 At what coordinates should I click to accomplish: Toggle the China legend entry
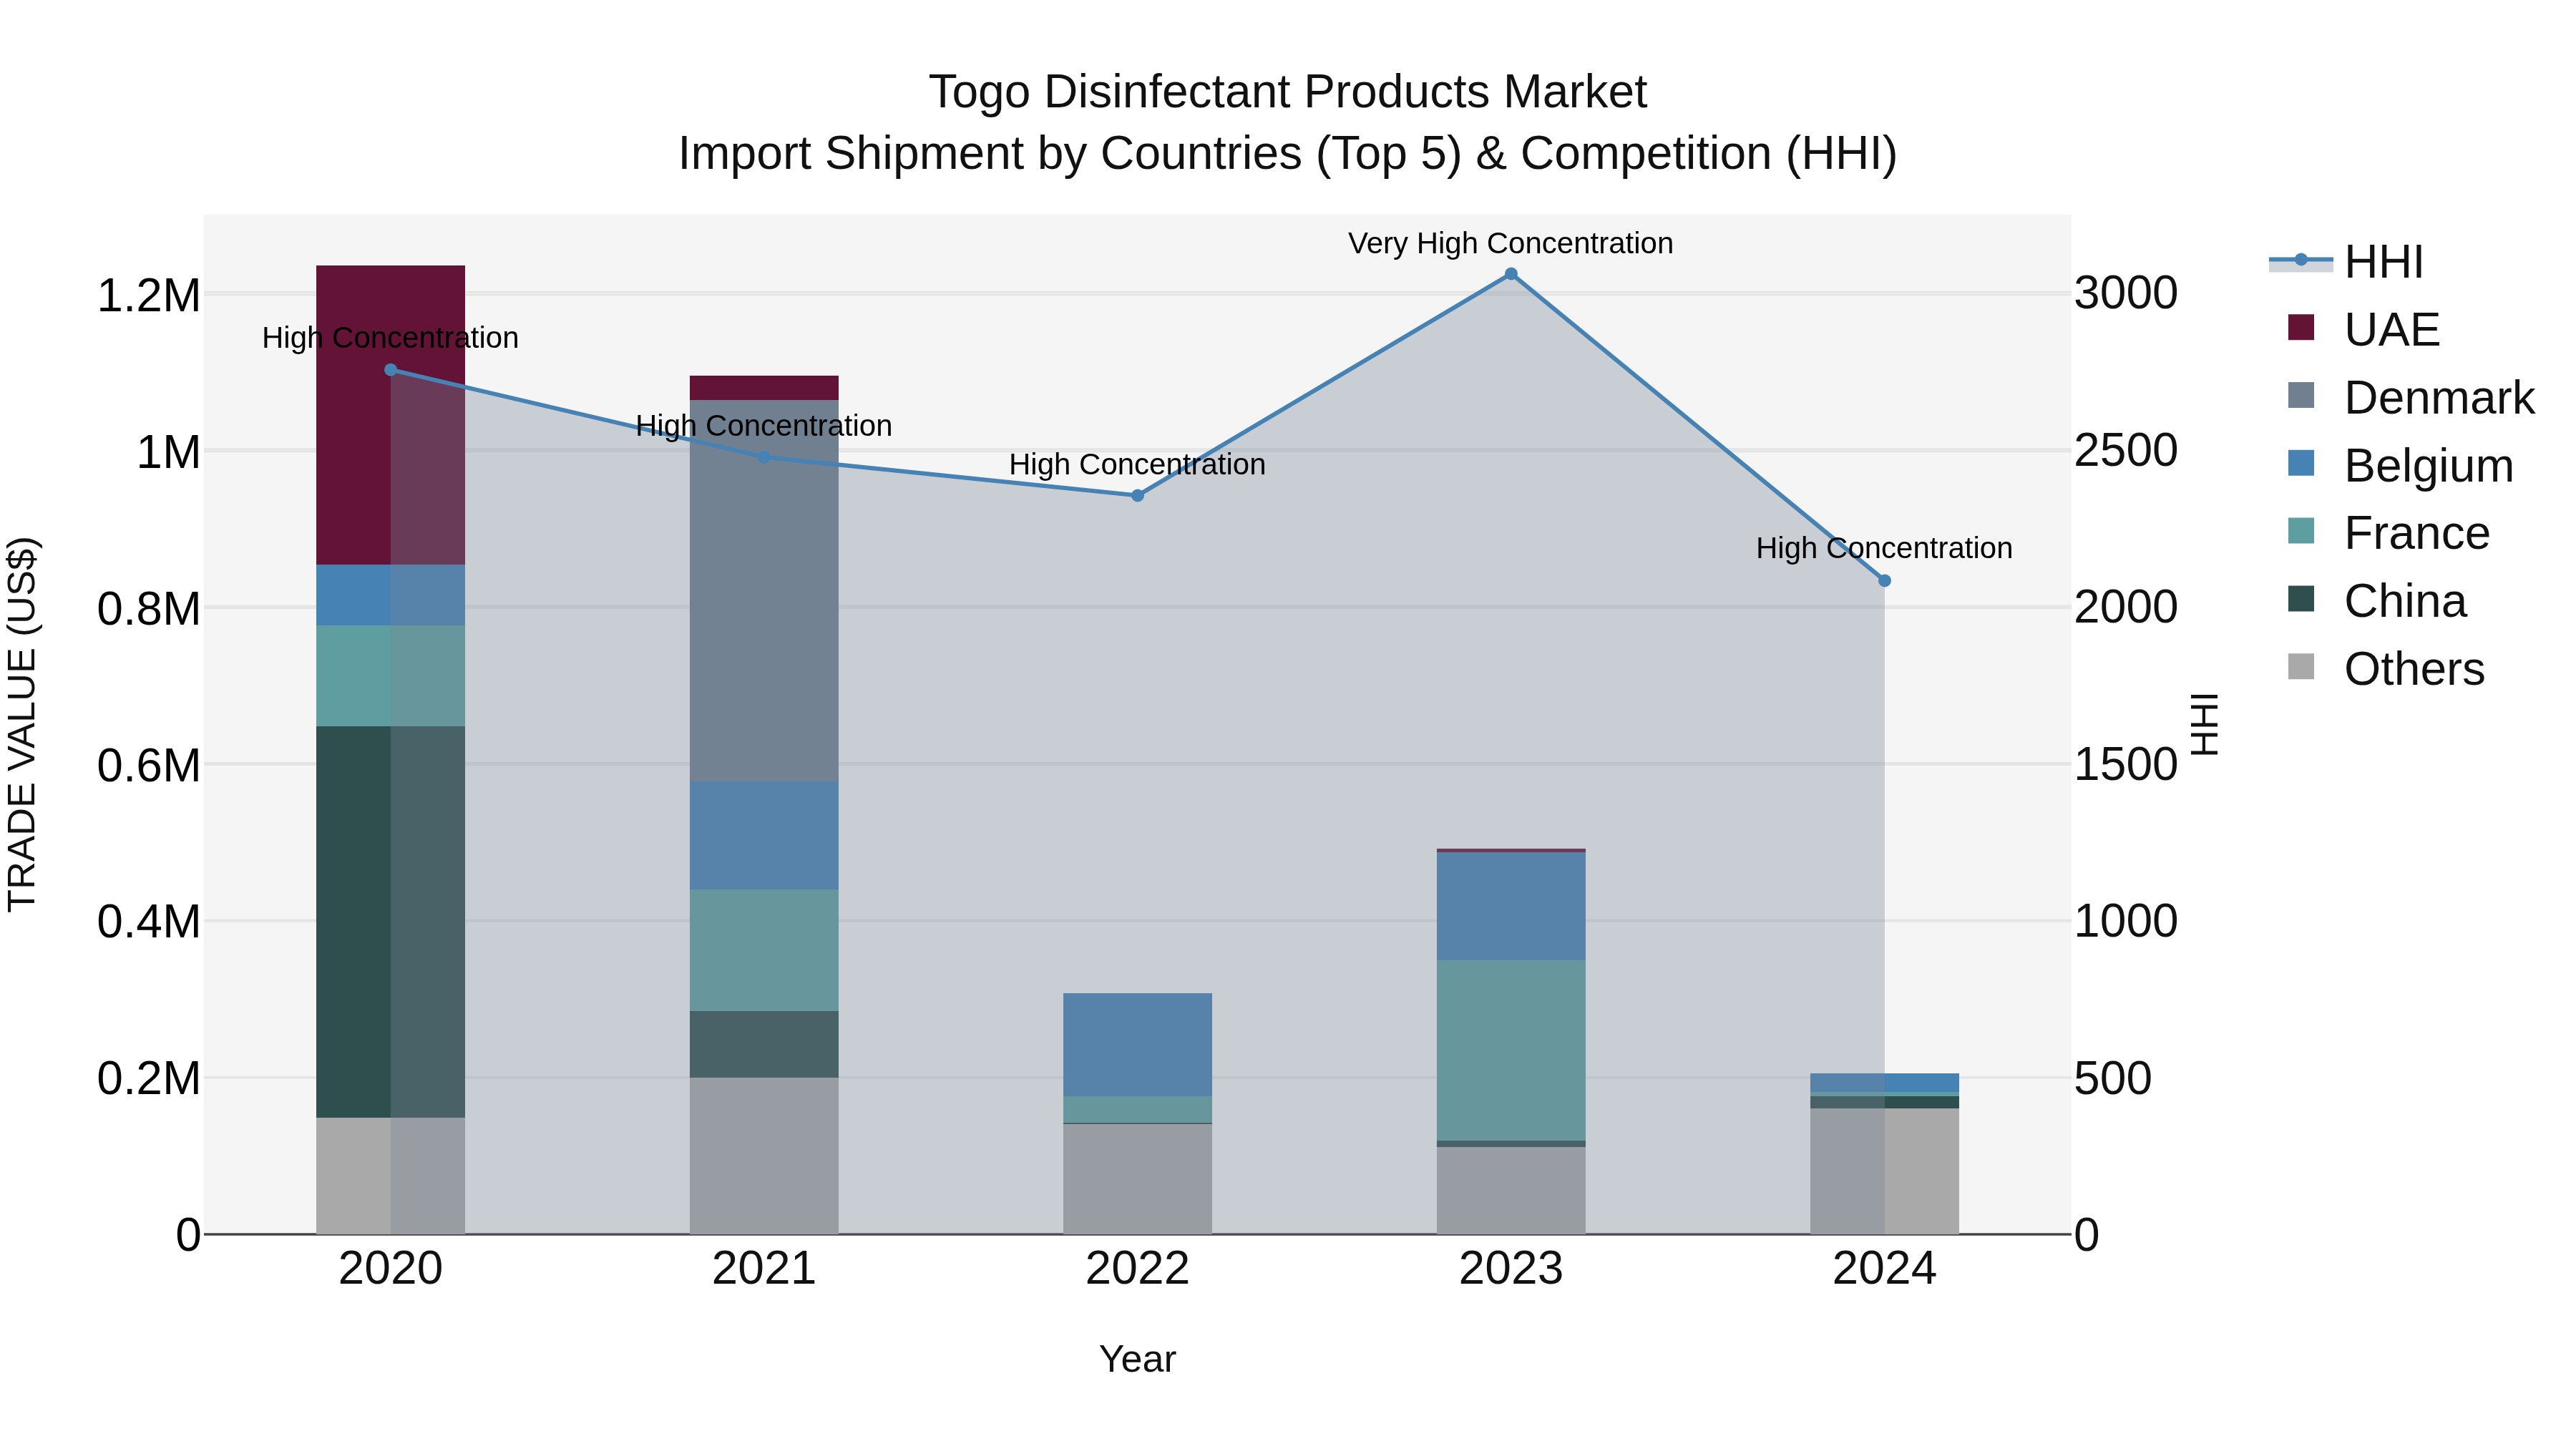click(2376, 601)
